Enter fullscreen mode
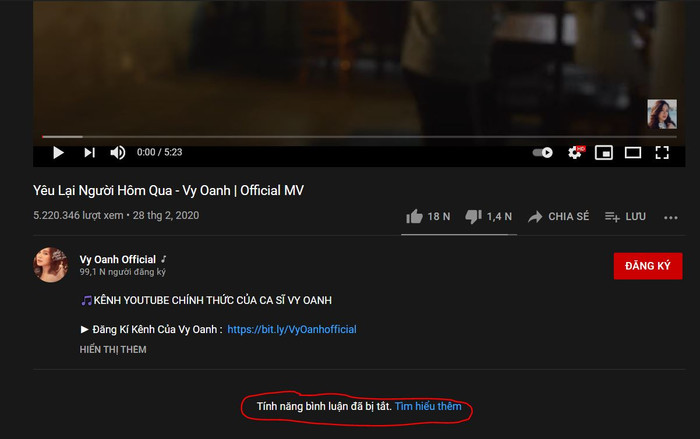 click(662, 152)
